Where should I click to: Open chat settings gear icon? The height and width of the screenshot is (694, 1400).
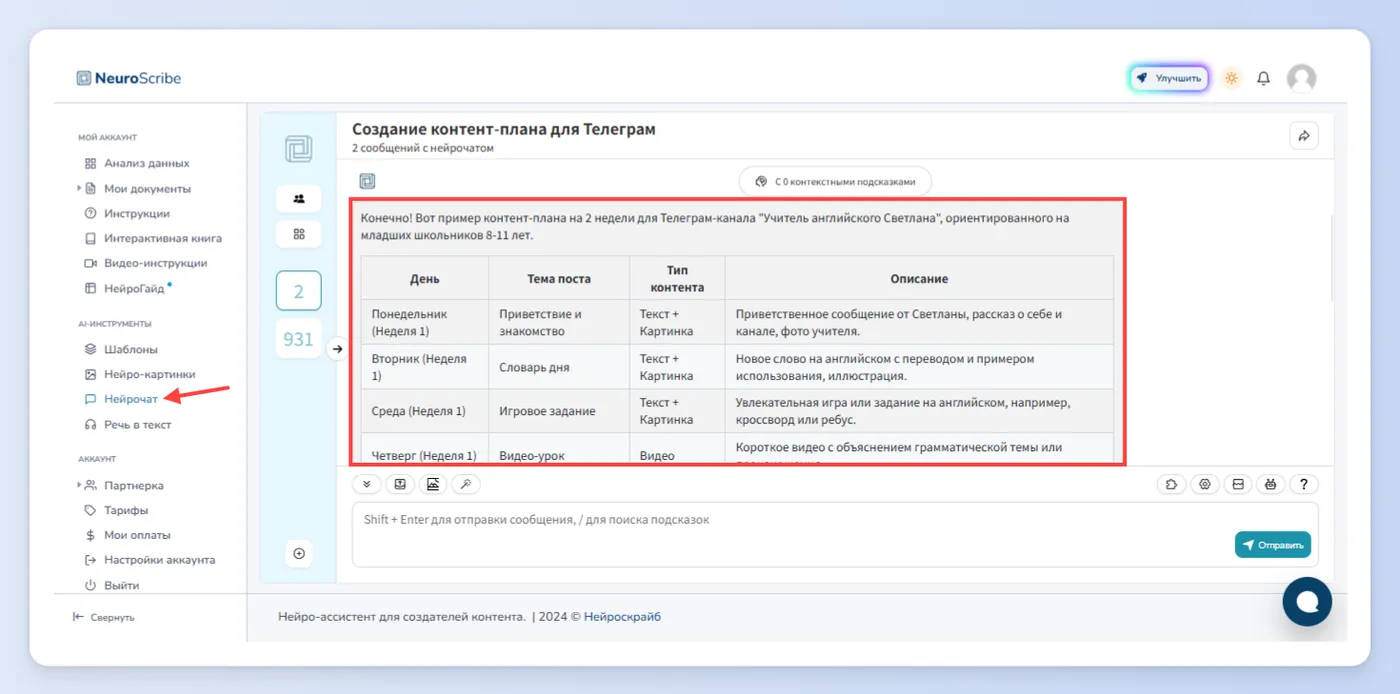[1205, 484]
